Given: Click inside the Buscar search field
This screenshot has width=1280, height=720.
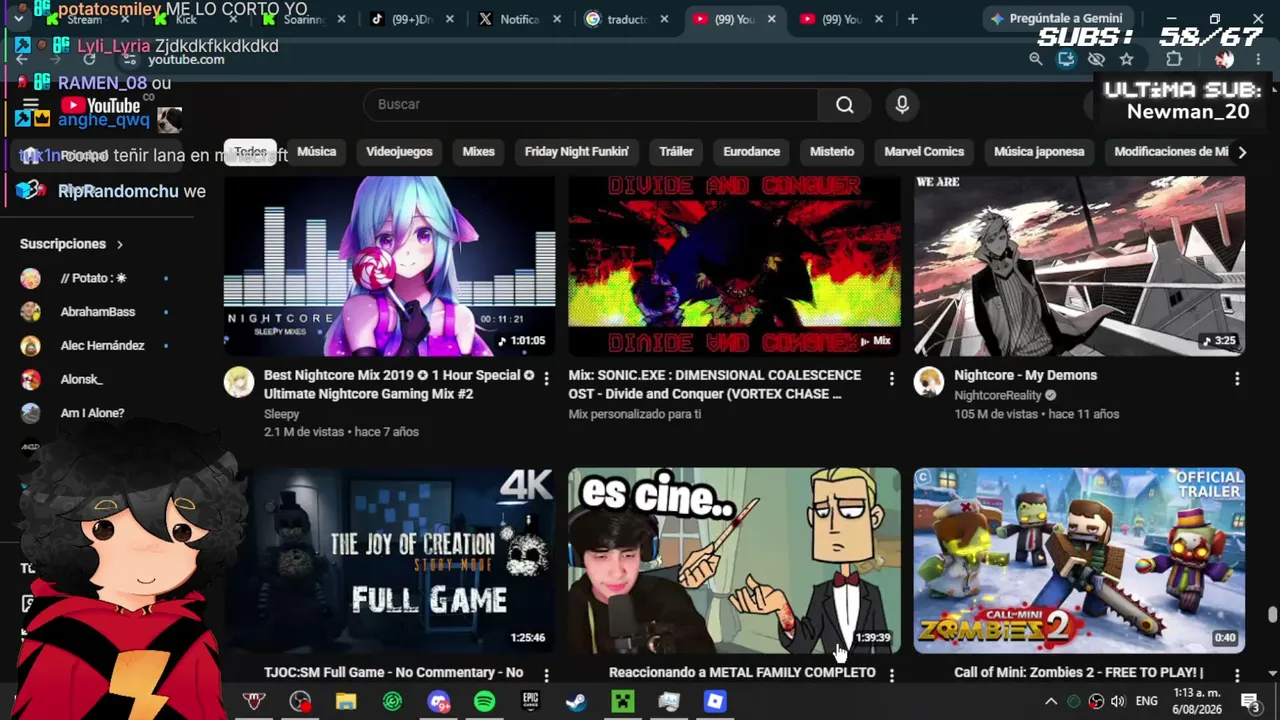Looking at the screenshot, I should point(590,105).
